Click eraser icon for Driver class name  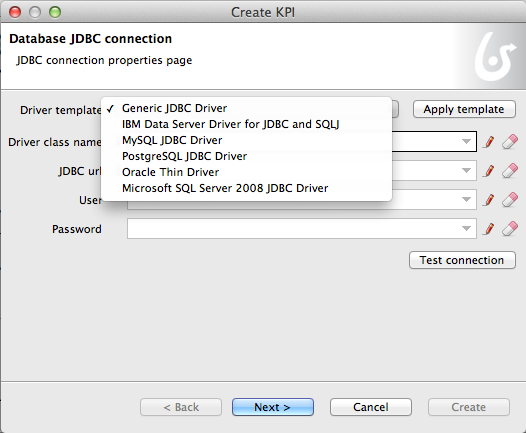[510, 142]
